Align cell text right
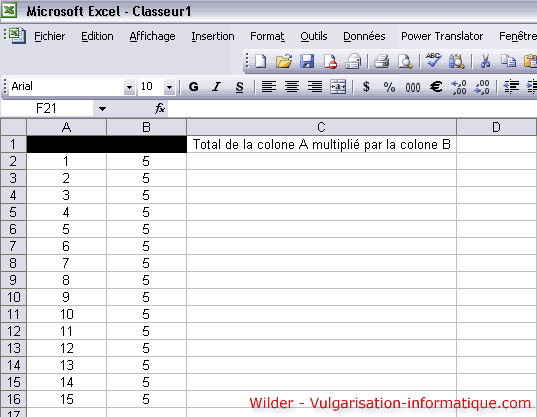Screen dimensions: 537x417 click(315, 87)
